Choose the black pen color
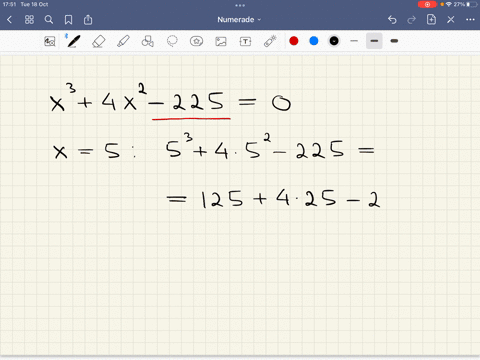The image size is (480, 360). coord(334,41)
